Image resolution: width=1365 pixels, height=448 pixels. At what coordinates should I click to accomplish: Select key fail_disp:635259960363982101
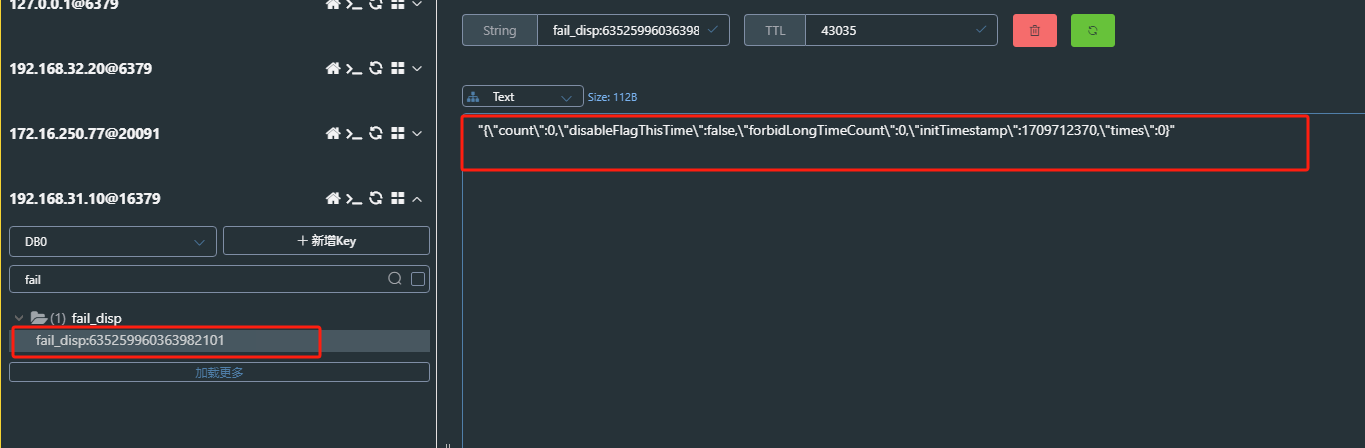(130, 341)
